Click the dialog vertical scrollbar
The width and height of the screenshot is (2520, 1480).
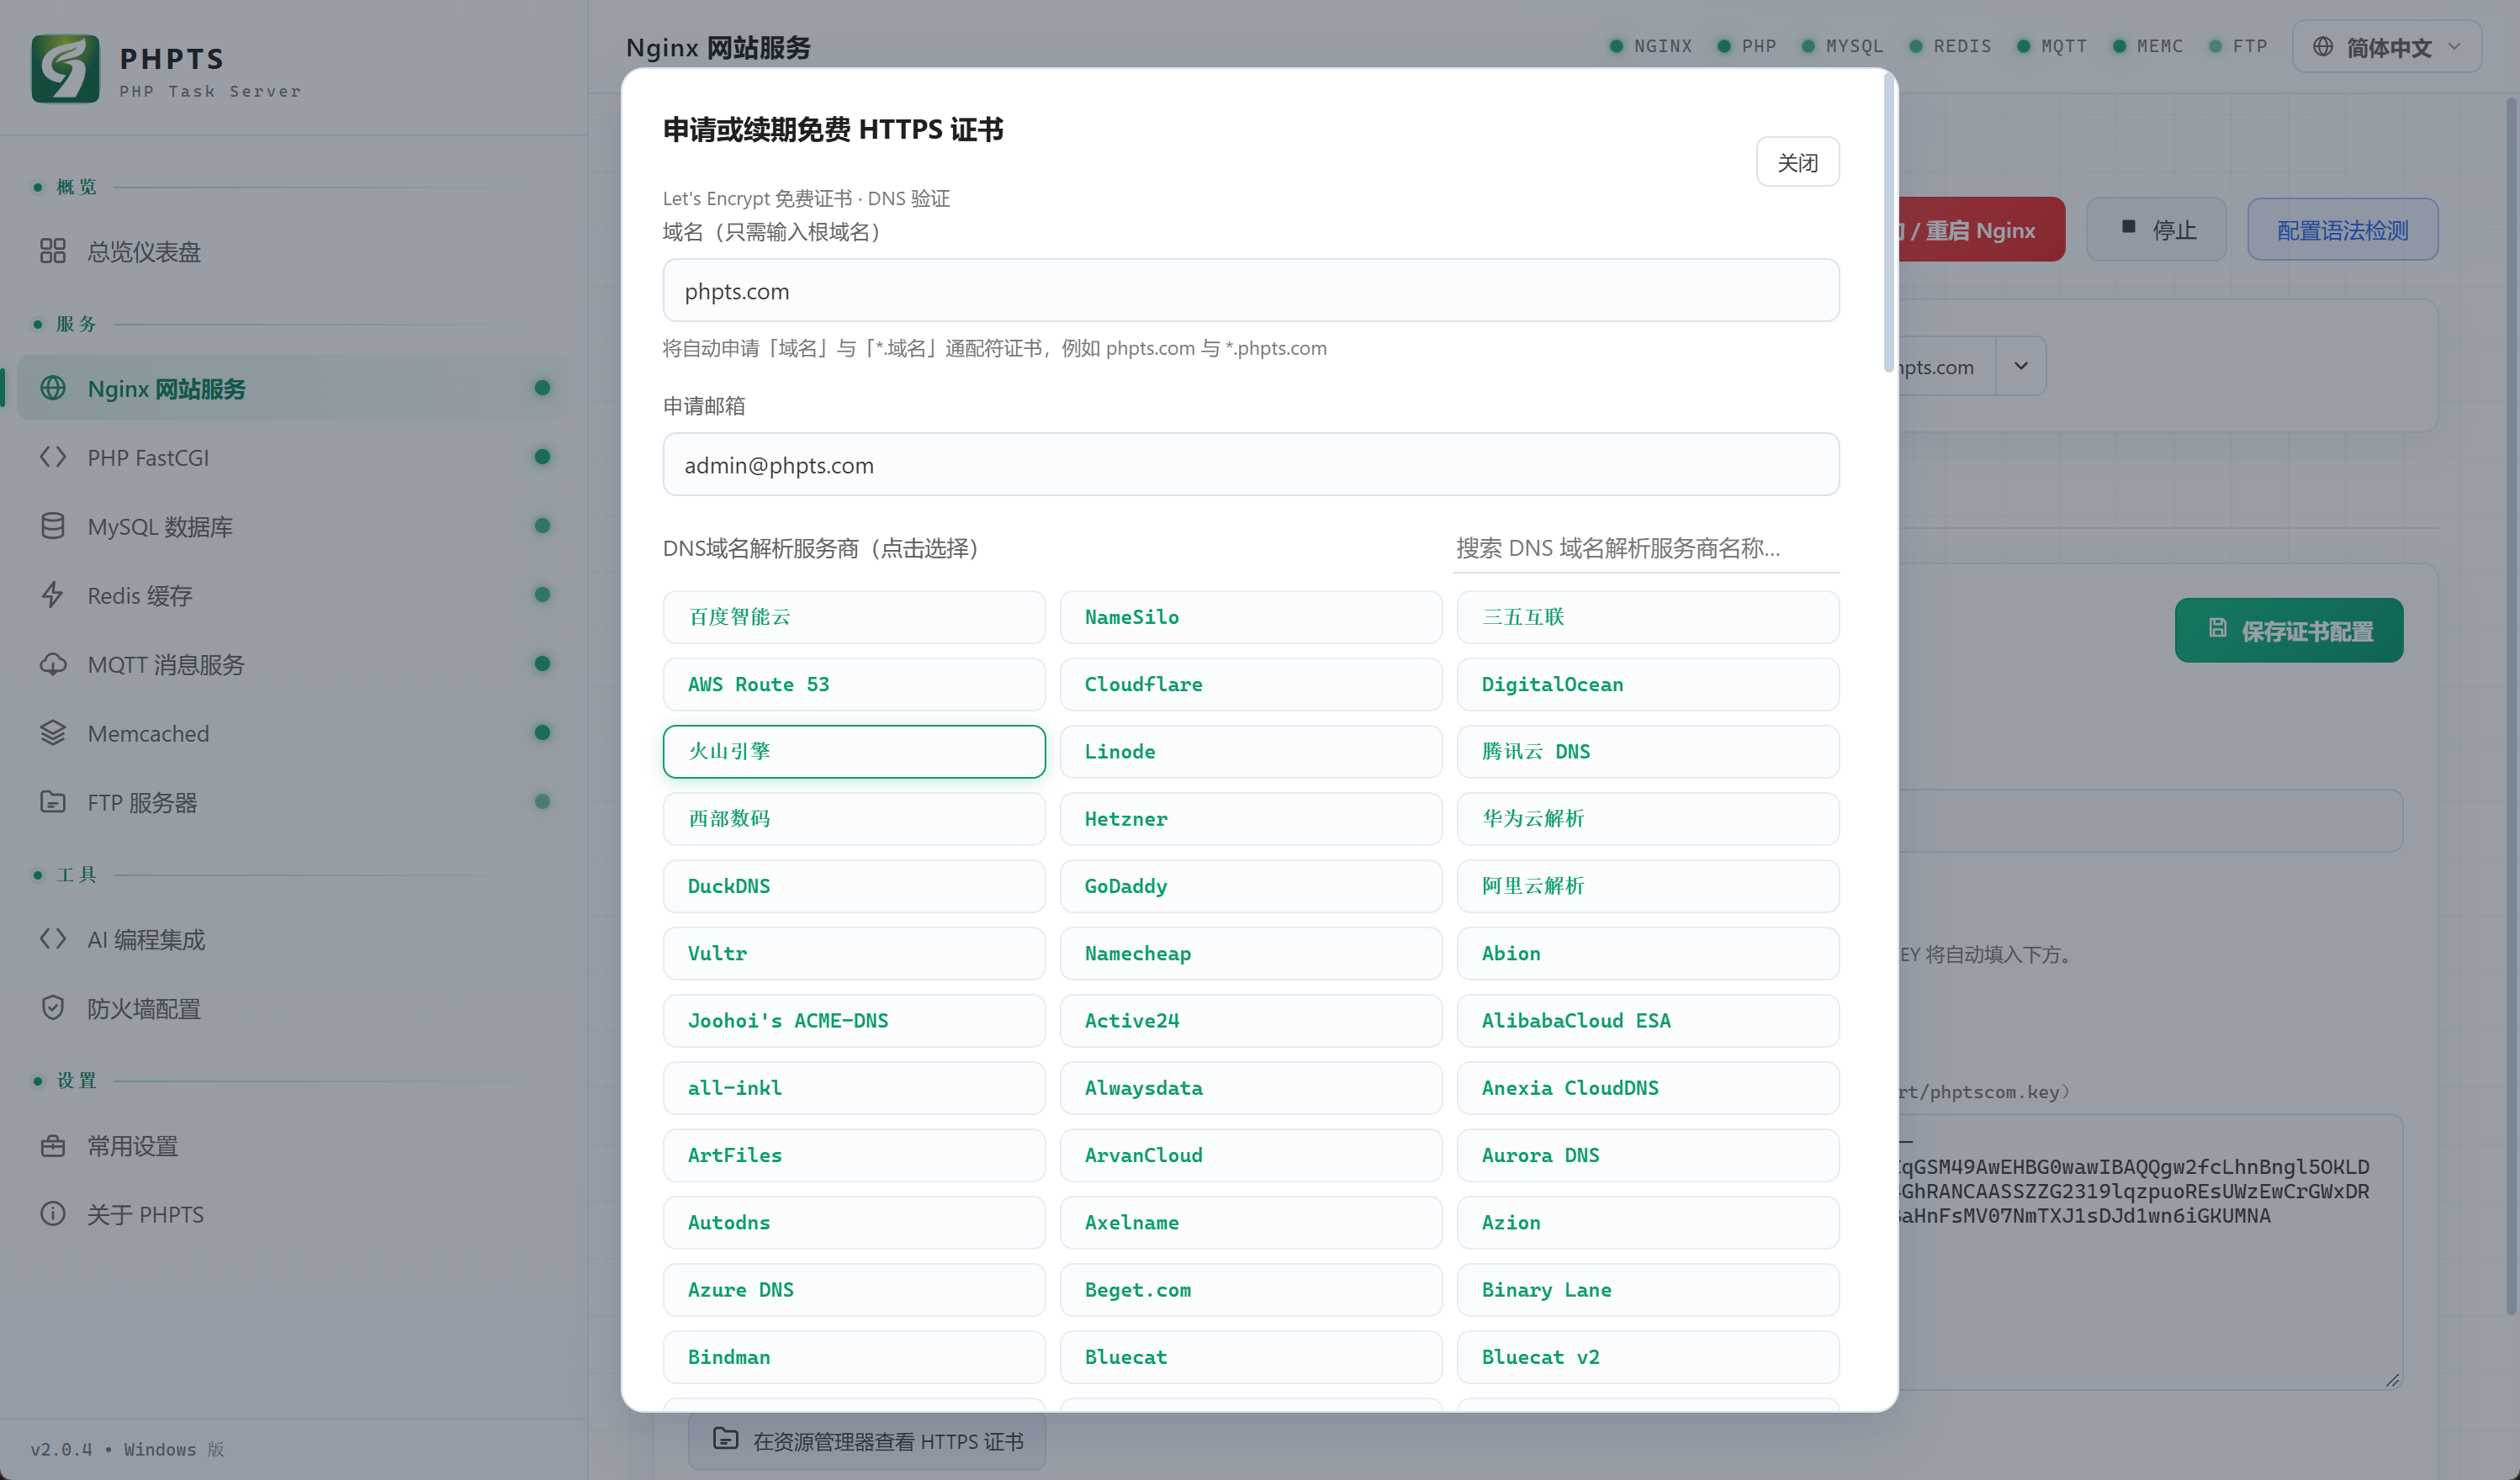pyautogui.click(x=1889, y=222)
